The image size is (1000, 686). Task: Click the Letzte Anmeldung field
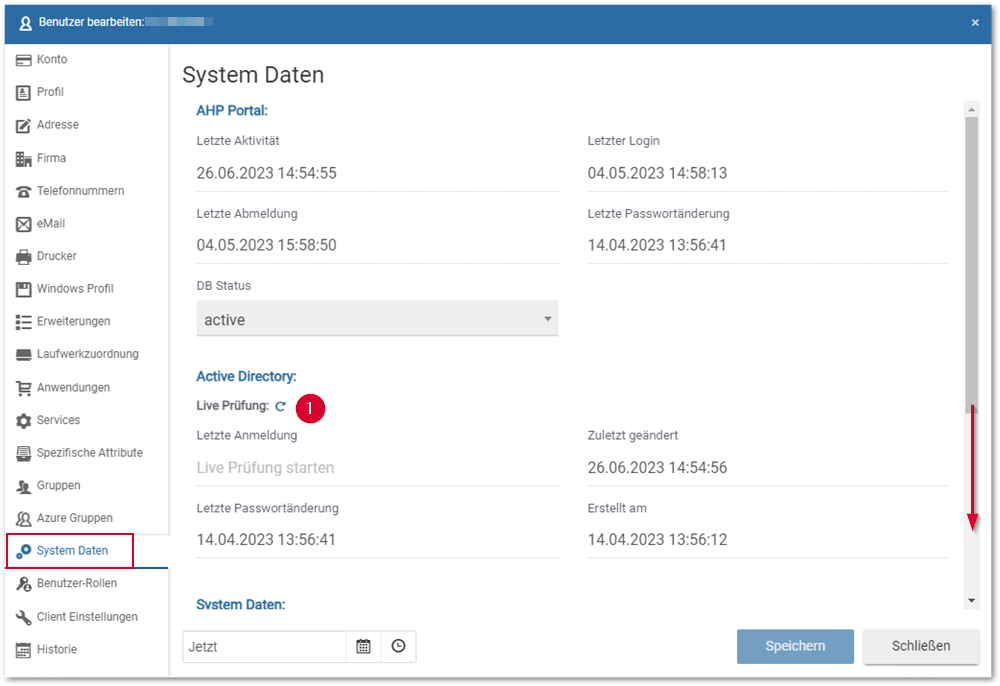378,468
